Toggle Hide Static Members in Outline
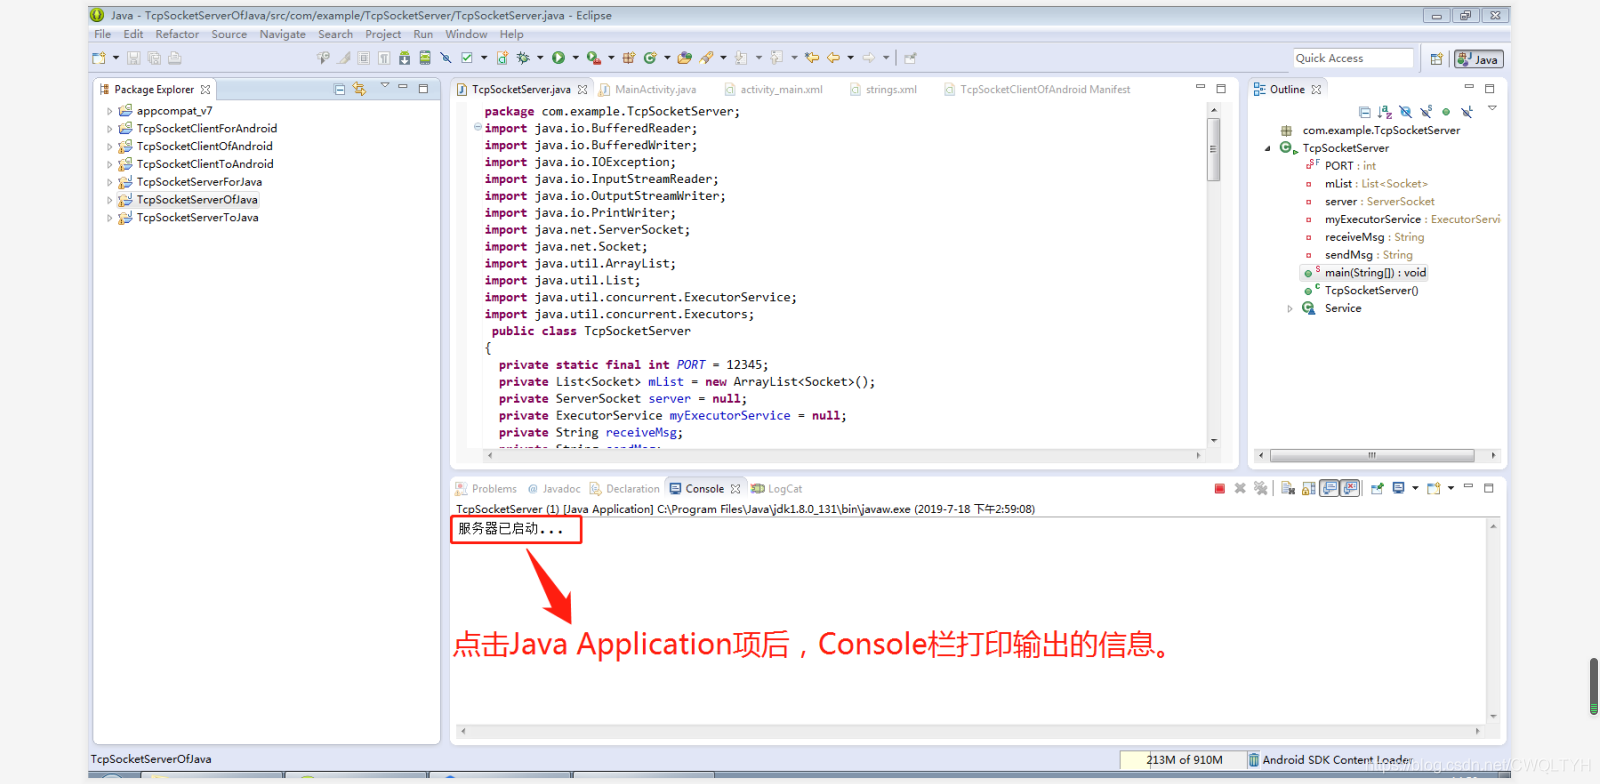 click(x=1426, y=112)
